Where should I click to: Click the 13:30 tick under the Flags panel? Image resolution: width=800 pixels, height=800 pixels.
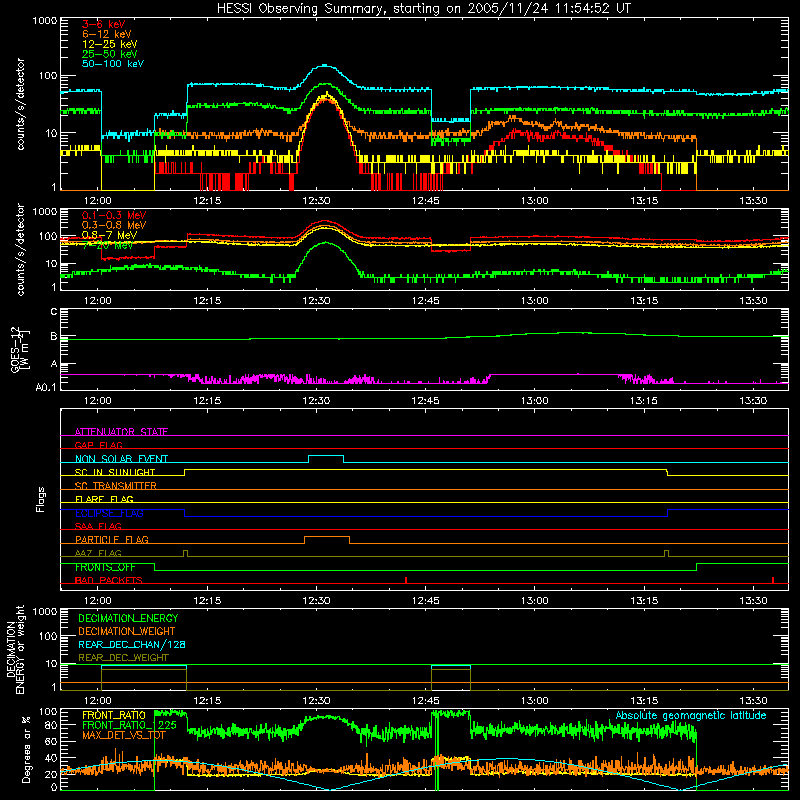pyautogui.click(x=753, y=601)
